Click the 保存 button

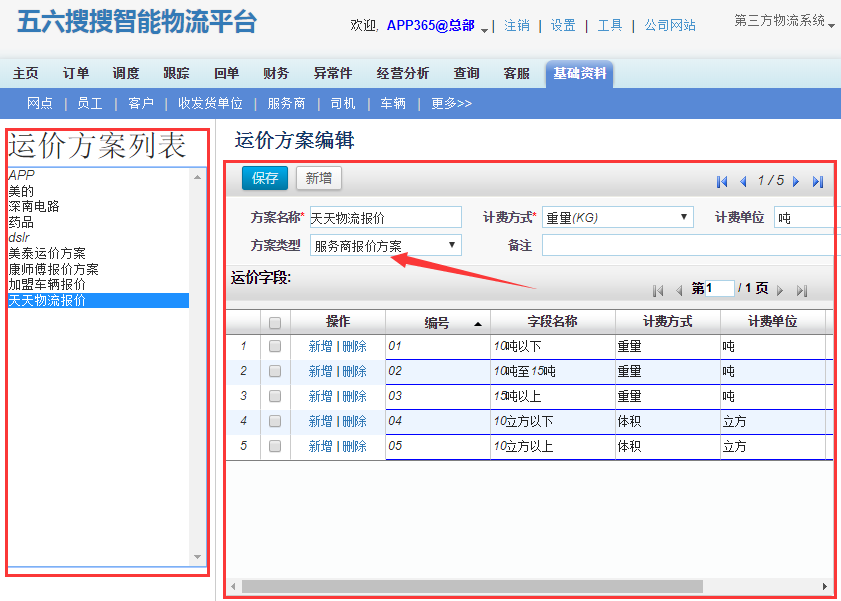265,178
